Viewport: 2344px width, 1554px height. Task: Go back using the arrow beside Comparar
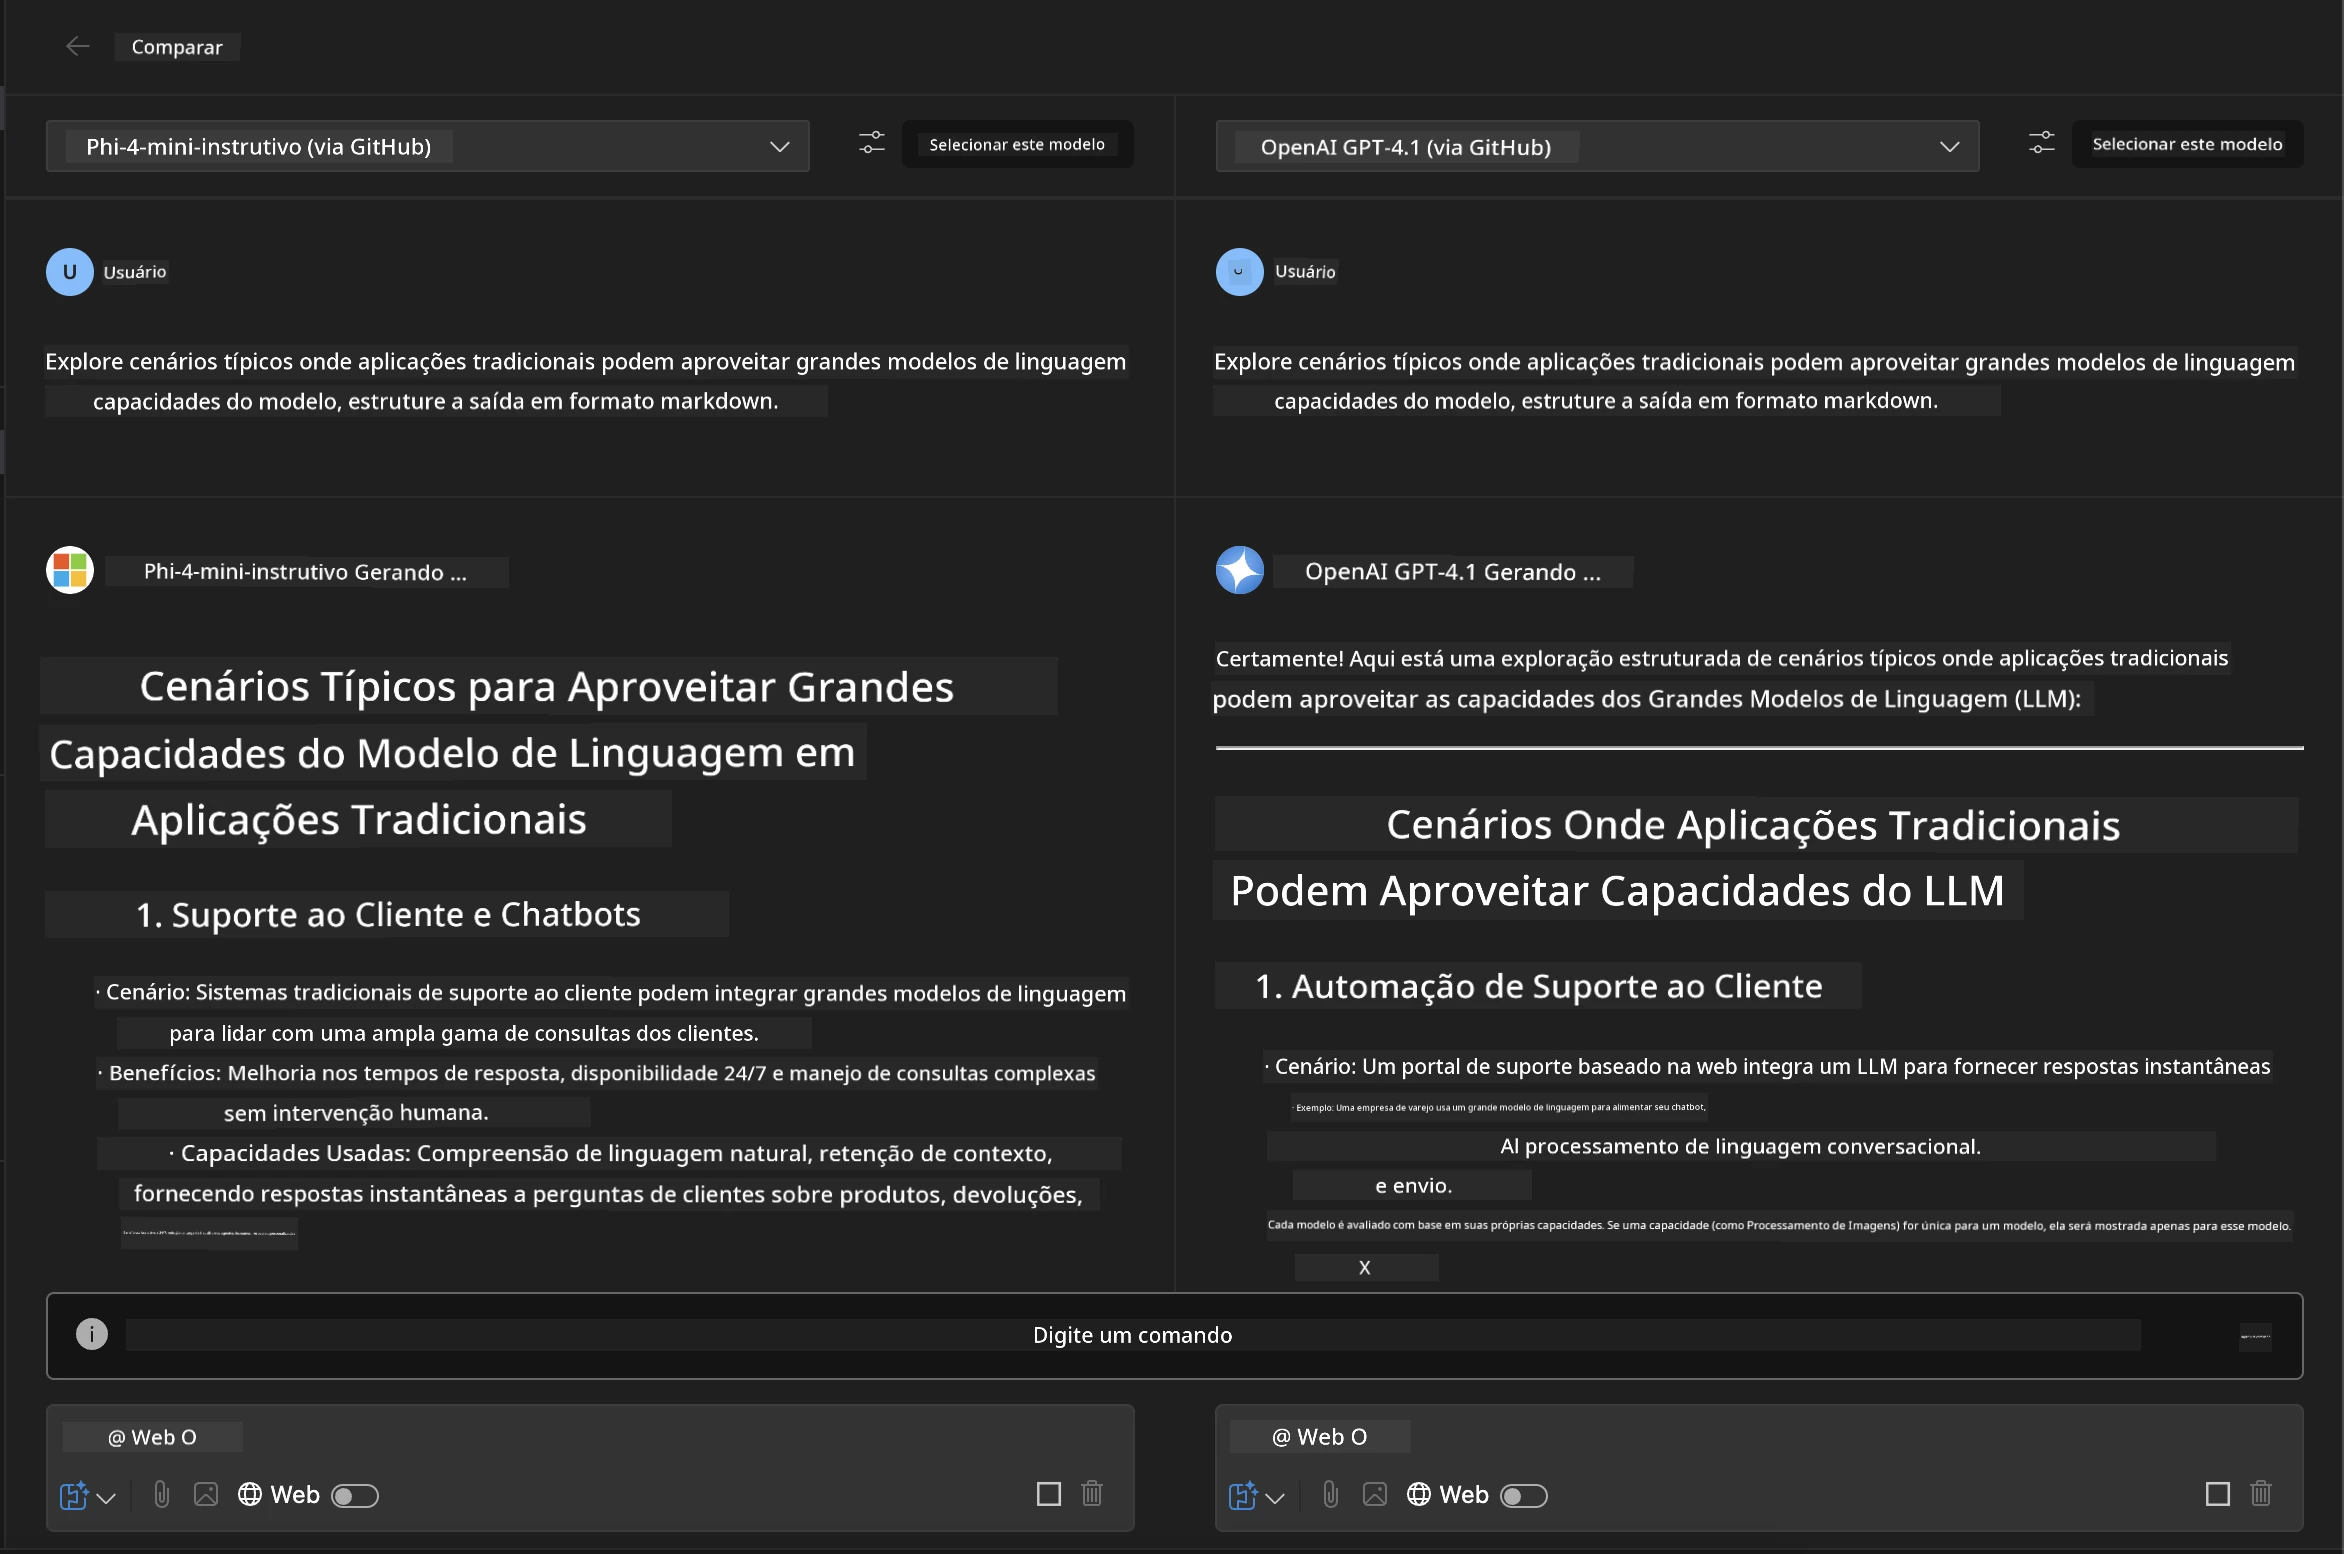pyautogui.click(x=77, y=46)
